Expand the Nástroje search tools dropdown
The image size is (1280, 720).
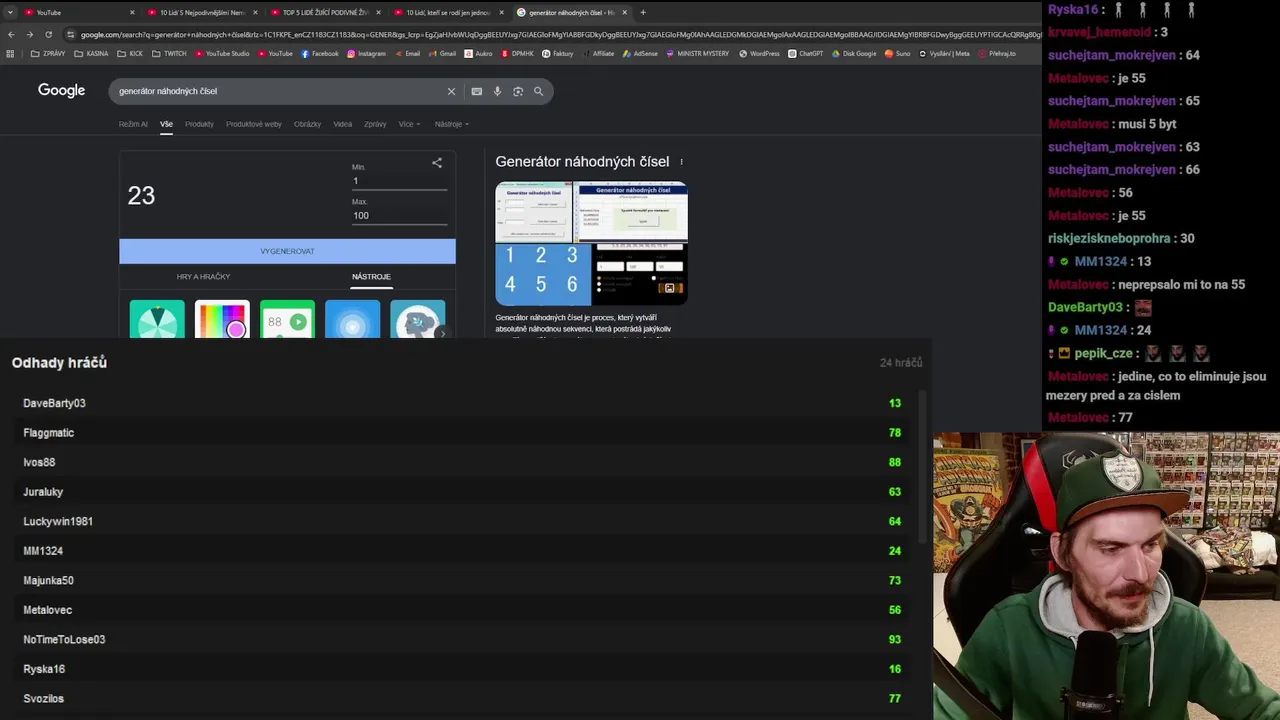tap(452, 124)
